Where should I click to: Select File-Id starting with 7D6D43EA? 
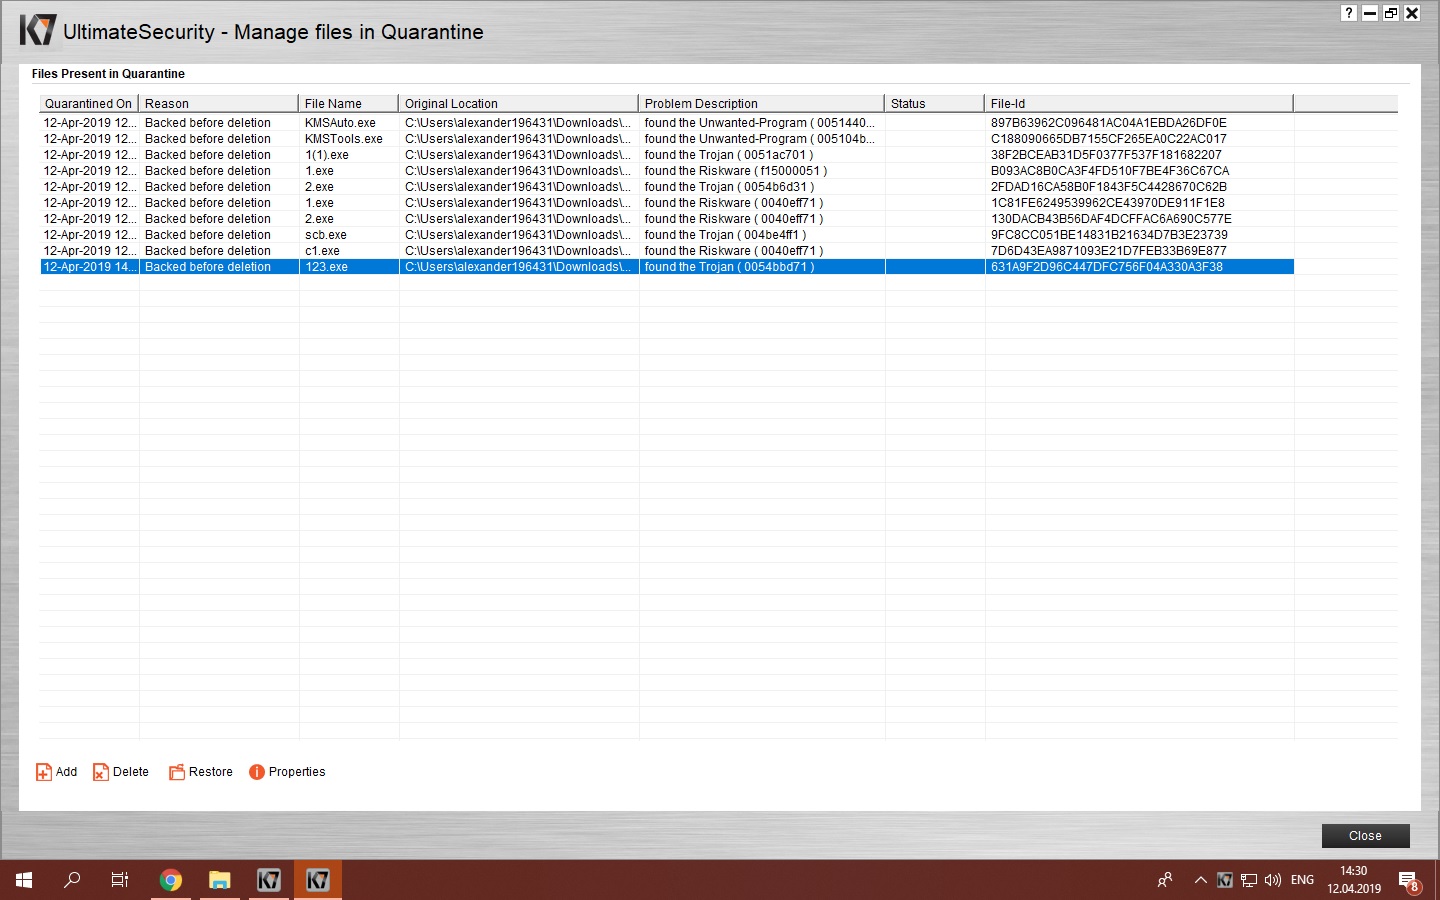pos(1109,251)
